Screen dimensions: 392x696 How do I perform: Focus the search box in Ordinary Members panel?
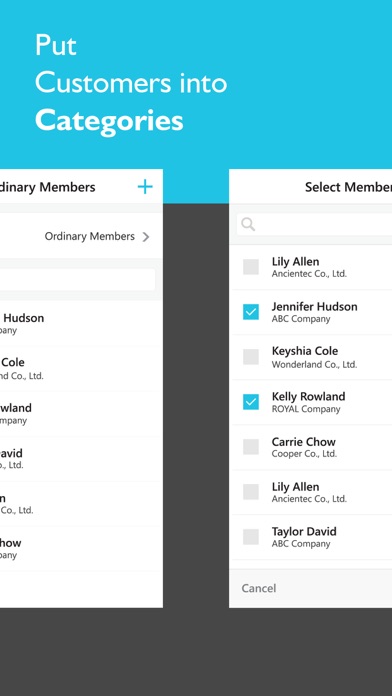point(77,280)
